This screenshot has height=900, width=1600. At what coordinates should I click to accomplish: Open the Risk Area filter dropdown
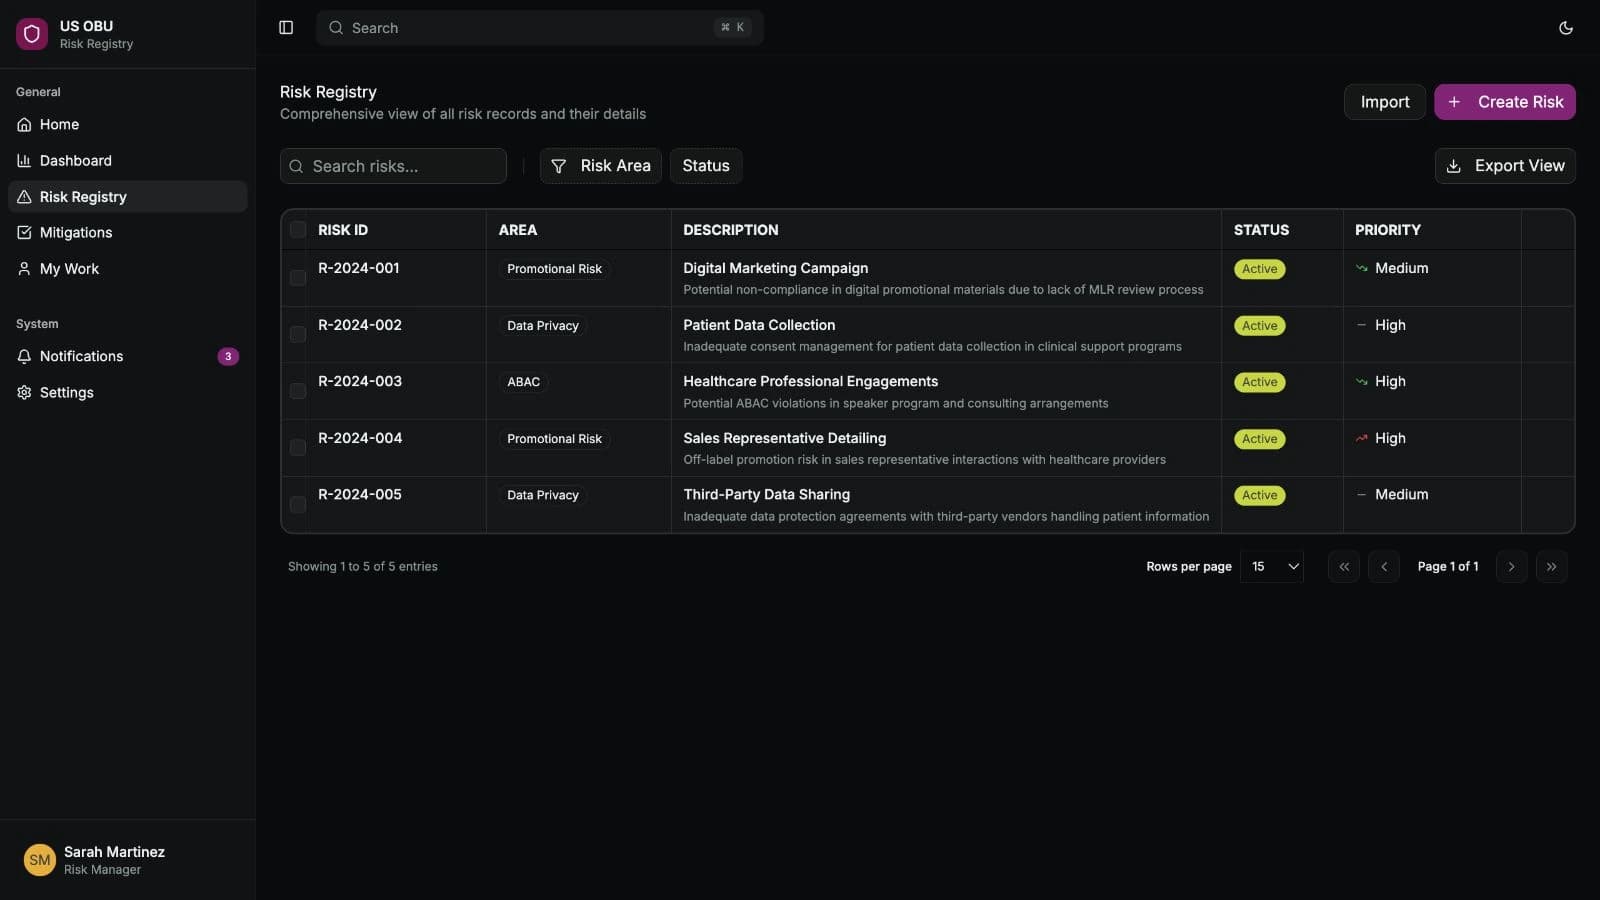click(x=601, y=166)
